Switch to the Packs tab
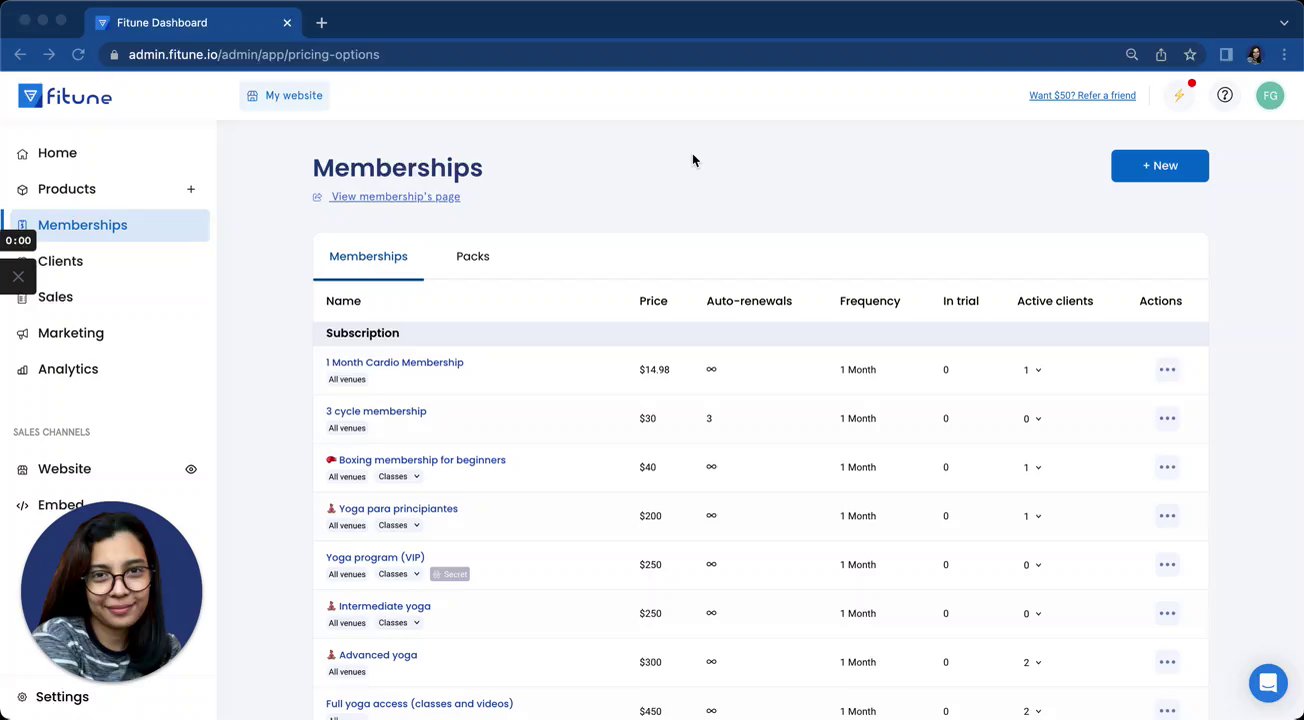This screenshot has height=720, width=1304. (473, 256)
